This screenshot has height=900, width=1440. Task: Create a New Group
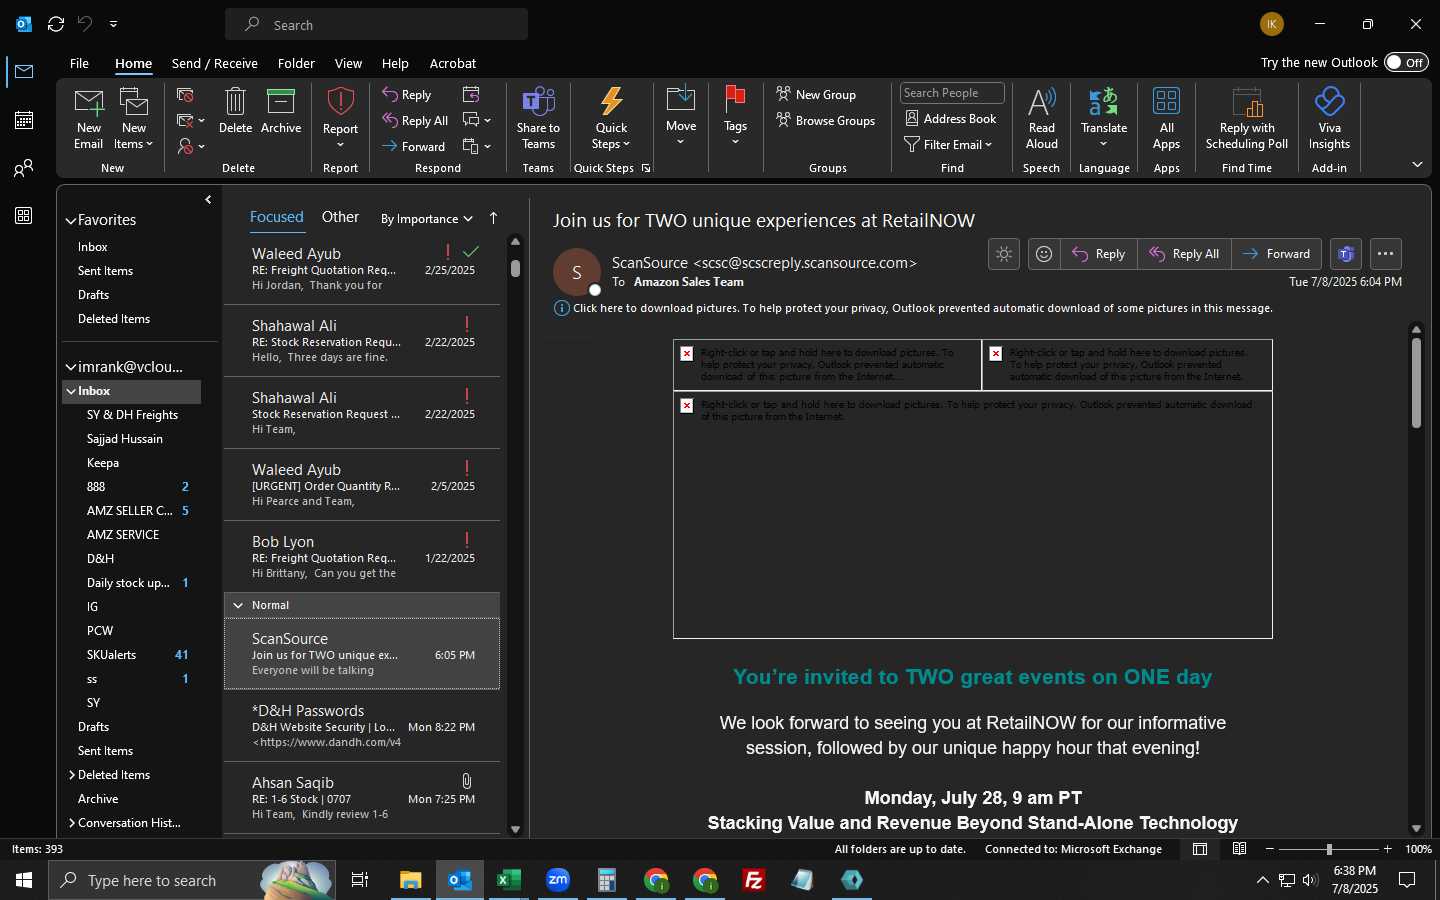click(816, 95)
